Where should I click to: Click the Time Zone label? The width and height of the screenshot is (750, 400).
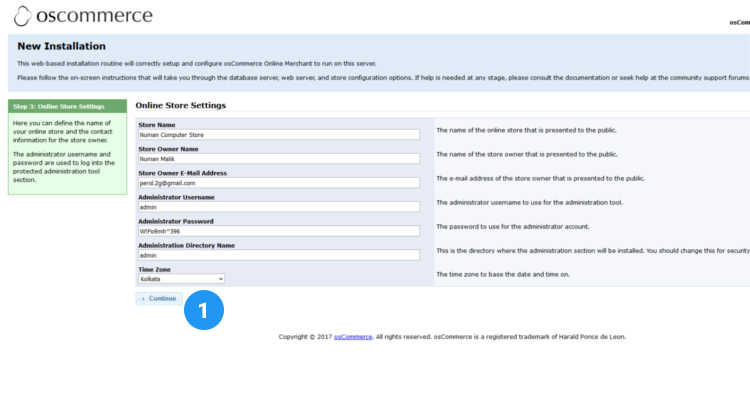click(x=154, y=270)
